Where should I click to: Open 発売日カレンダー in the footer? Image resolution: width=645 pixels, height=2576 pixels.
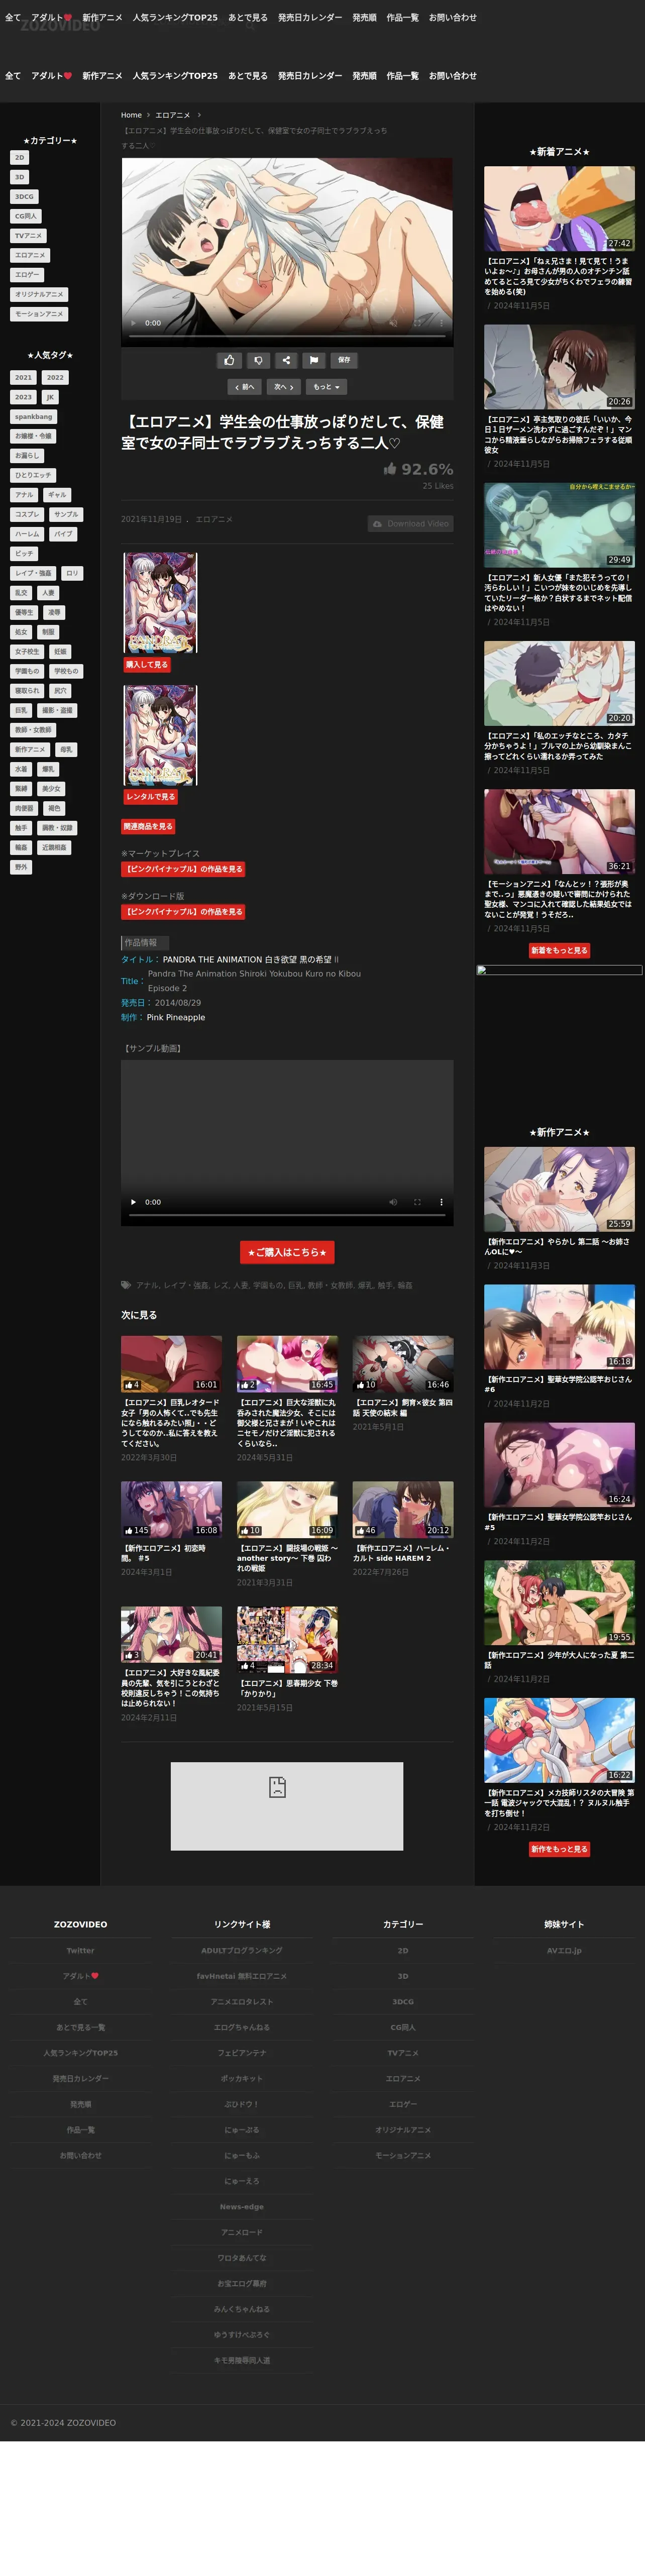pos(80,2079)
